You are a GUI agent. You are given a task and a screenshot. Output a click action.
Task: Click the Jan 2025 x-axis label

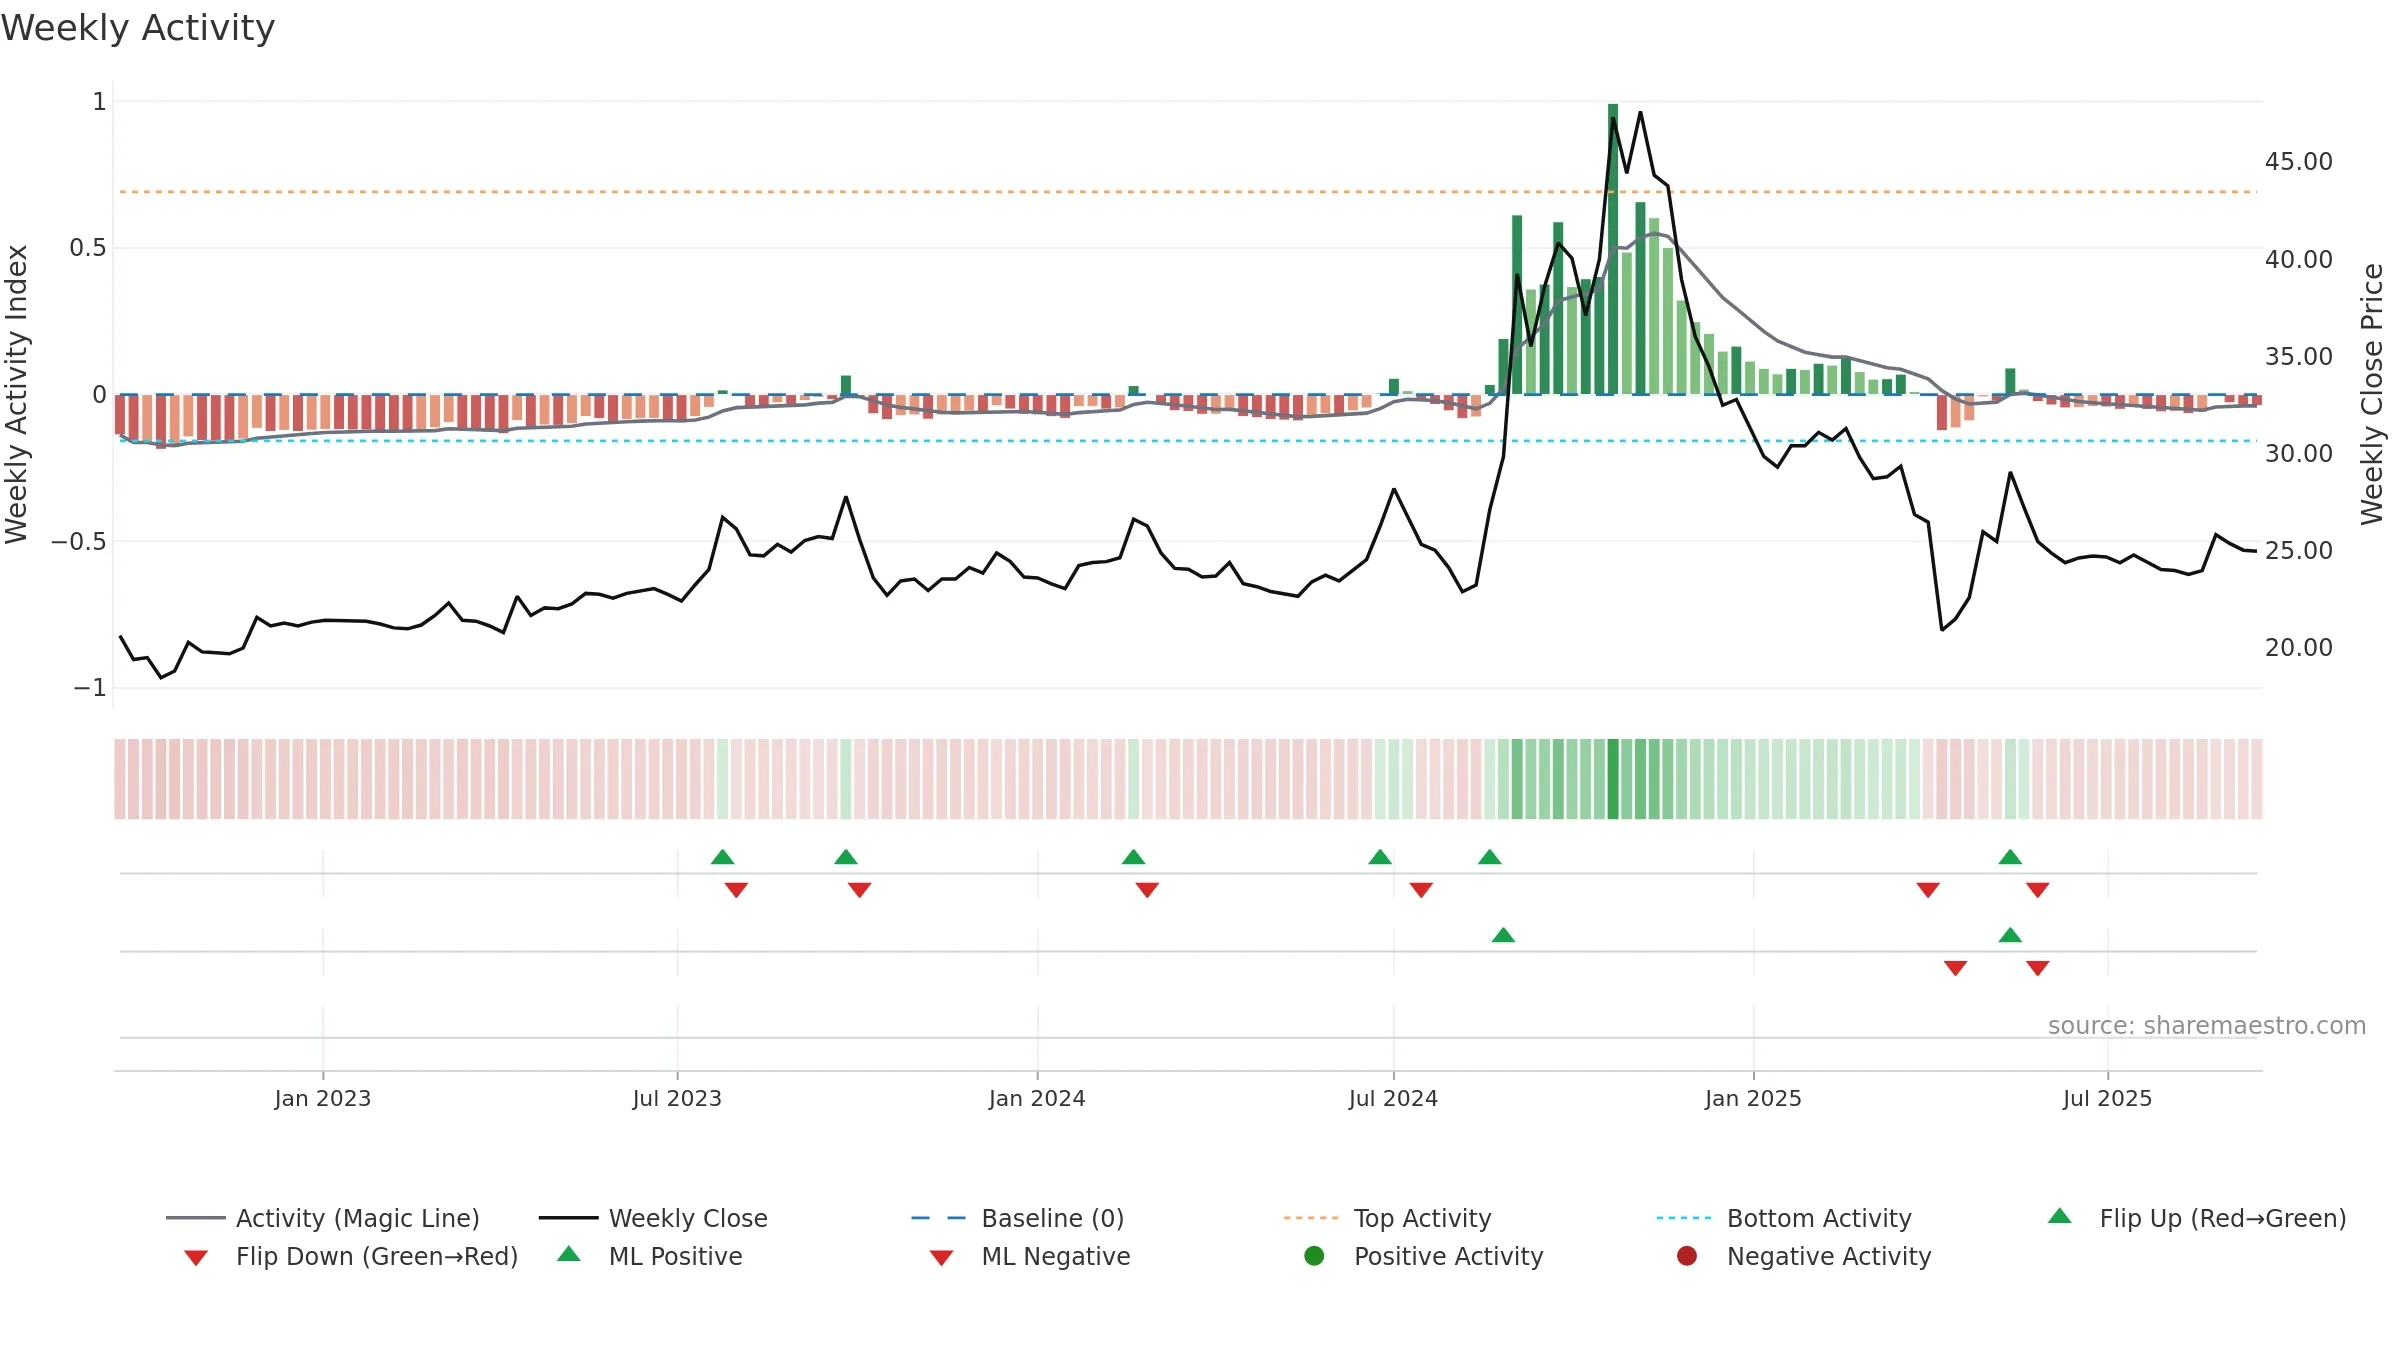[1753, 1098]
